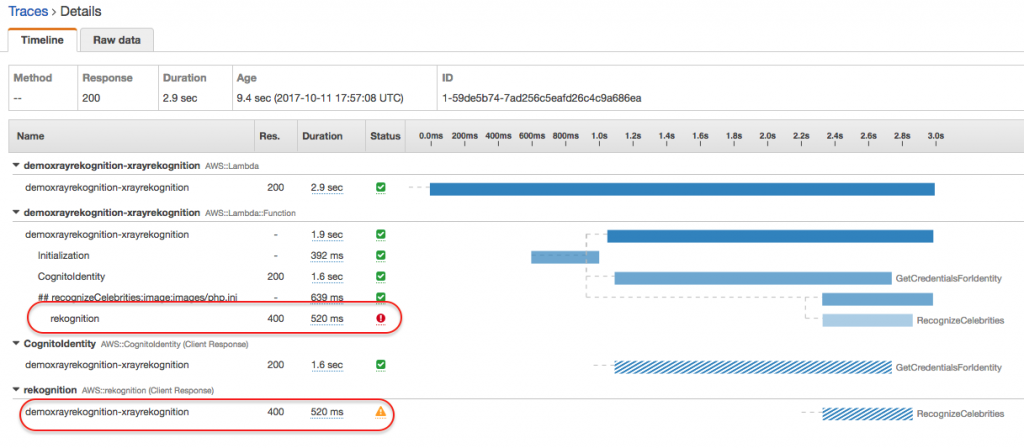Click the Status column header

pos(385,136)
